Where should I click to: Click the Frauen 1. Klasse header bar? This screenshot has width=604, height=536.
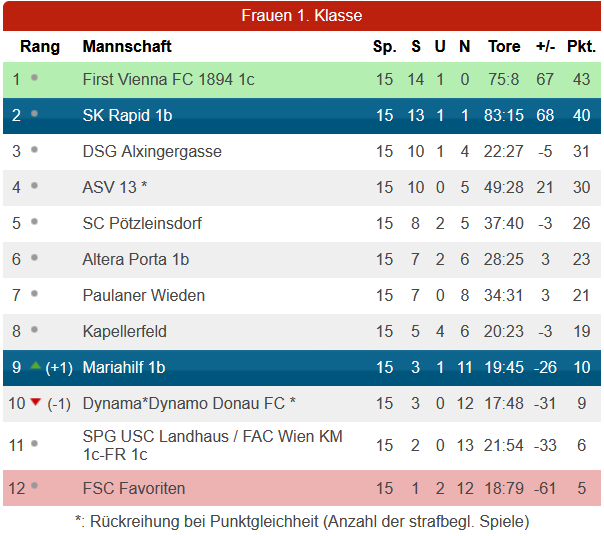302,16
